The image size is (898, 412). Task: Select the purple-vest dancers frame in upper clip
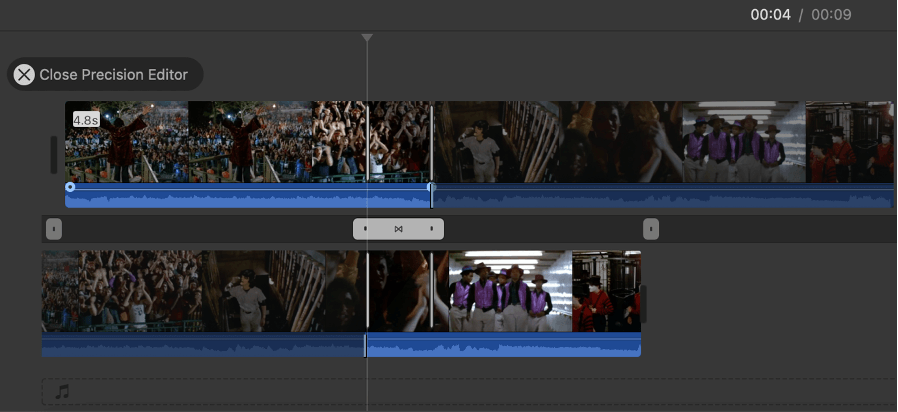tap(744, 142)
